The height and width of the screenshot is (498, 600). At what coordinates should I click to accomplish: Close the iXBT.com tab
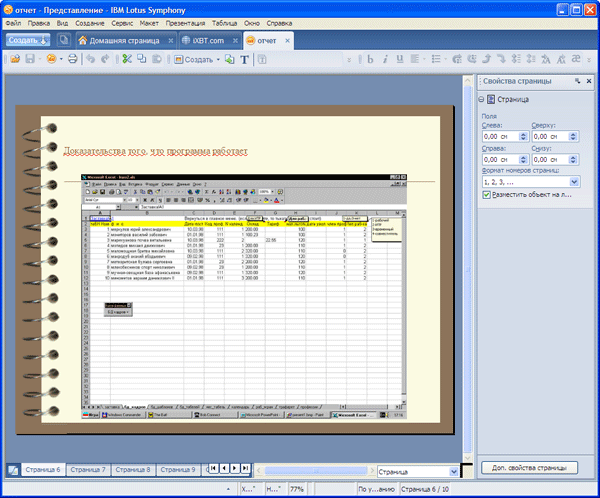235,41
